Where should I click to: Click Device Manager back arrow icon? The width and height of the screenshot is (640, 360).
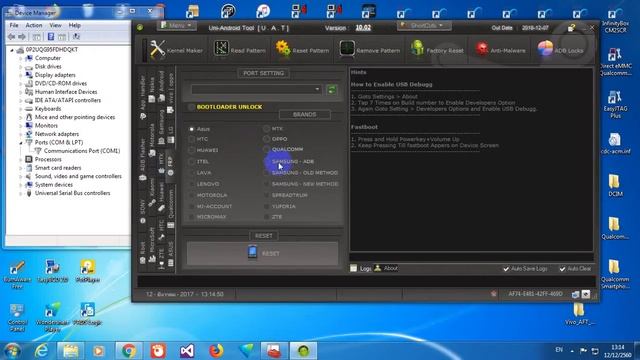[x=11, y=37]
